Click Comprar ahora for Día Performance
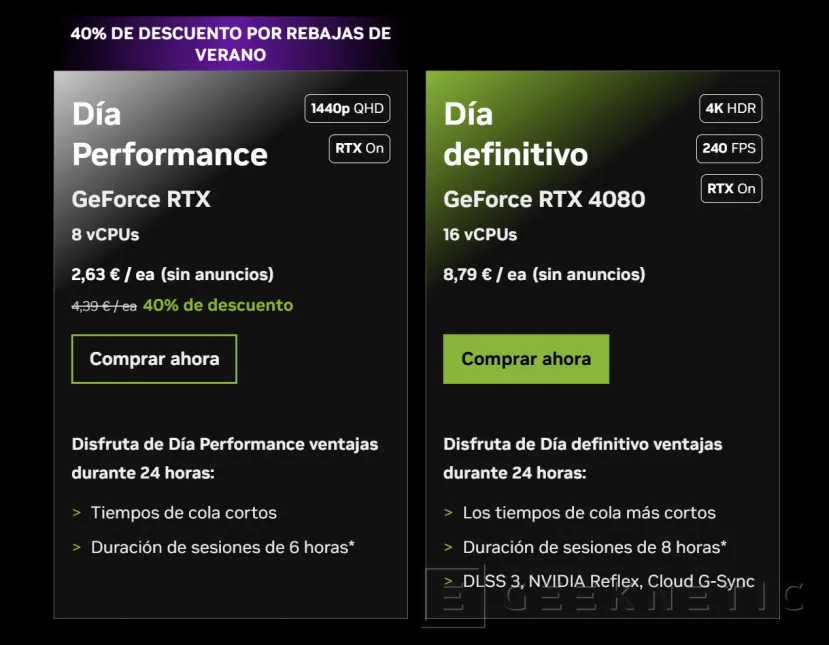 point(153,358)
